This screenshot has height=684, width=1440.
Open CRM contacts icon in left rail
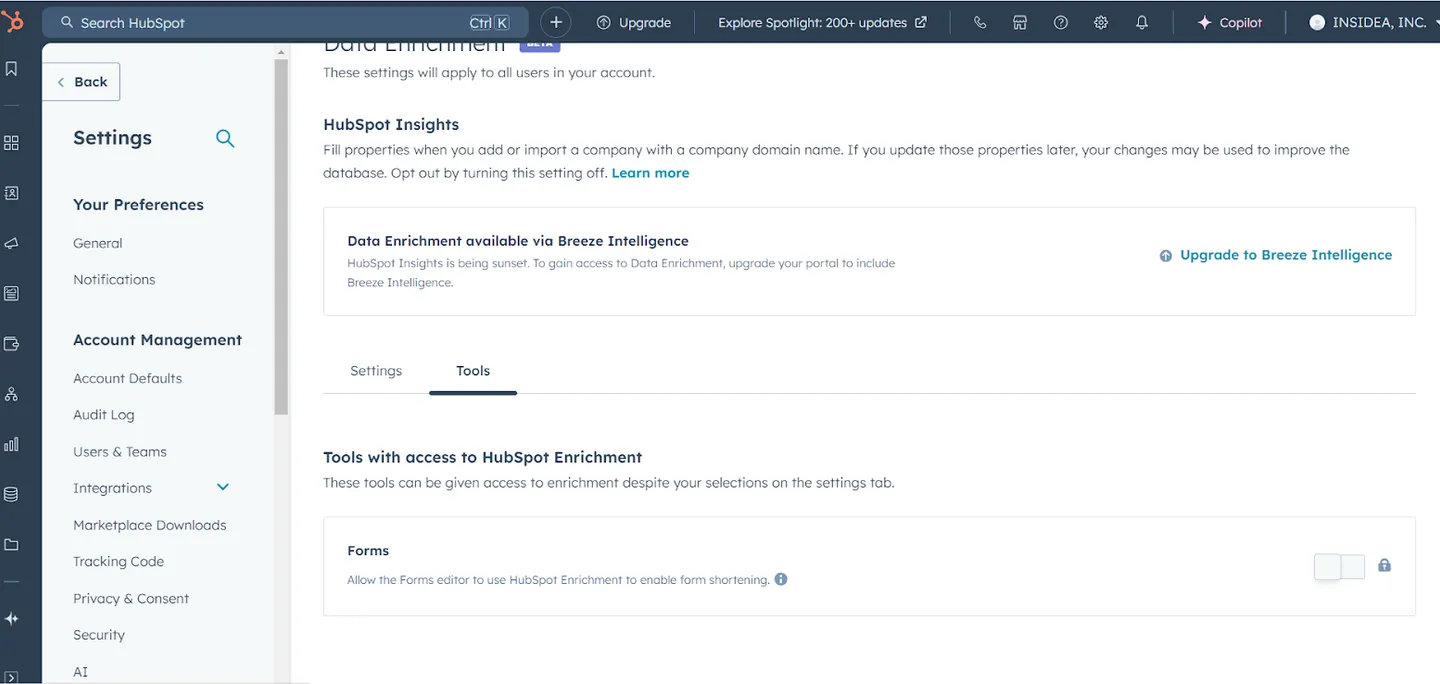pos(12,193)
